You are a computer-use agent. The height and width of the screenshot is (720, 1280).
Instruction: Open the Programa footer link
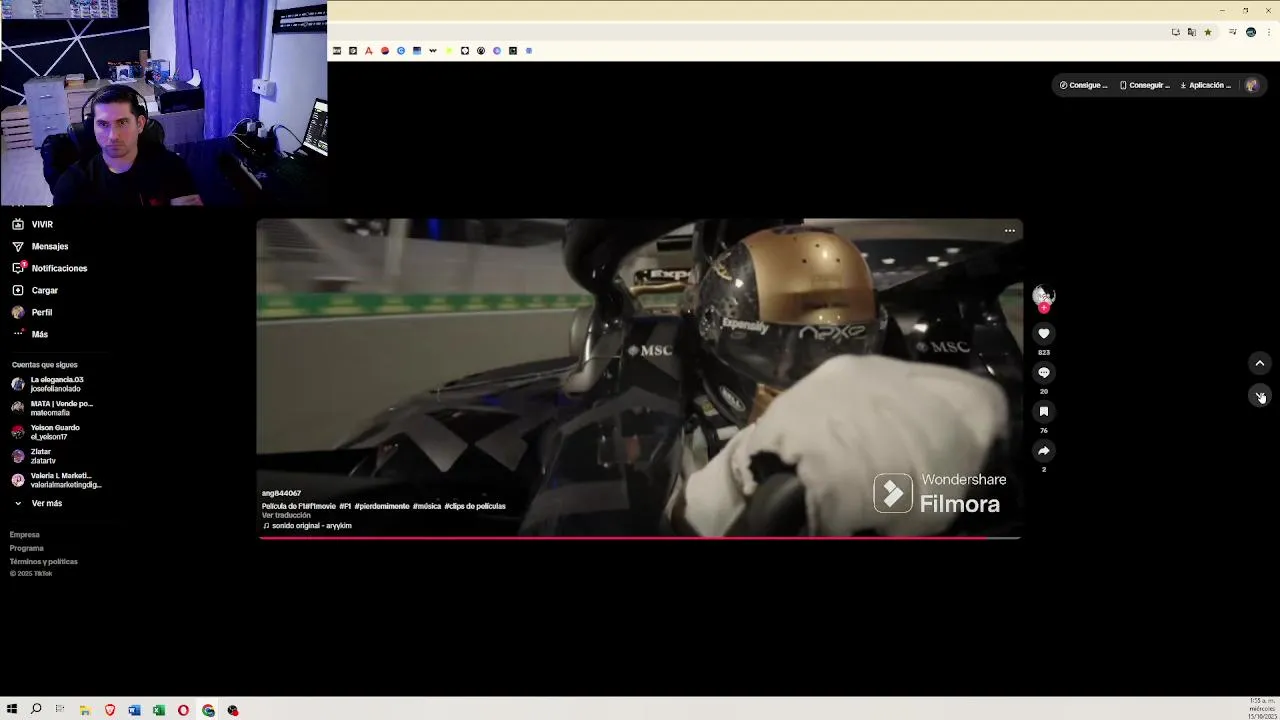coord(27,548)
